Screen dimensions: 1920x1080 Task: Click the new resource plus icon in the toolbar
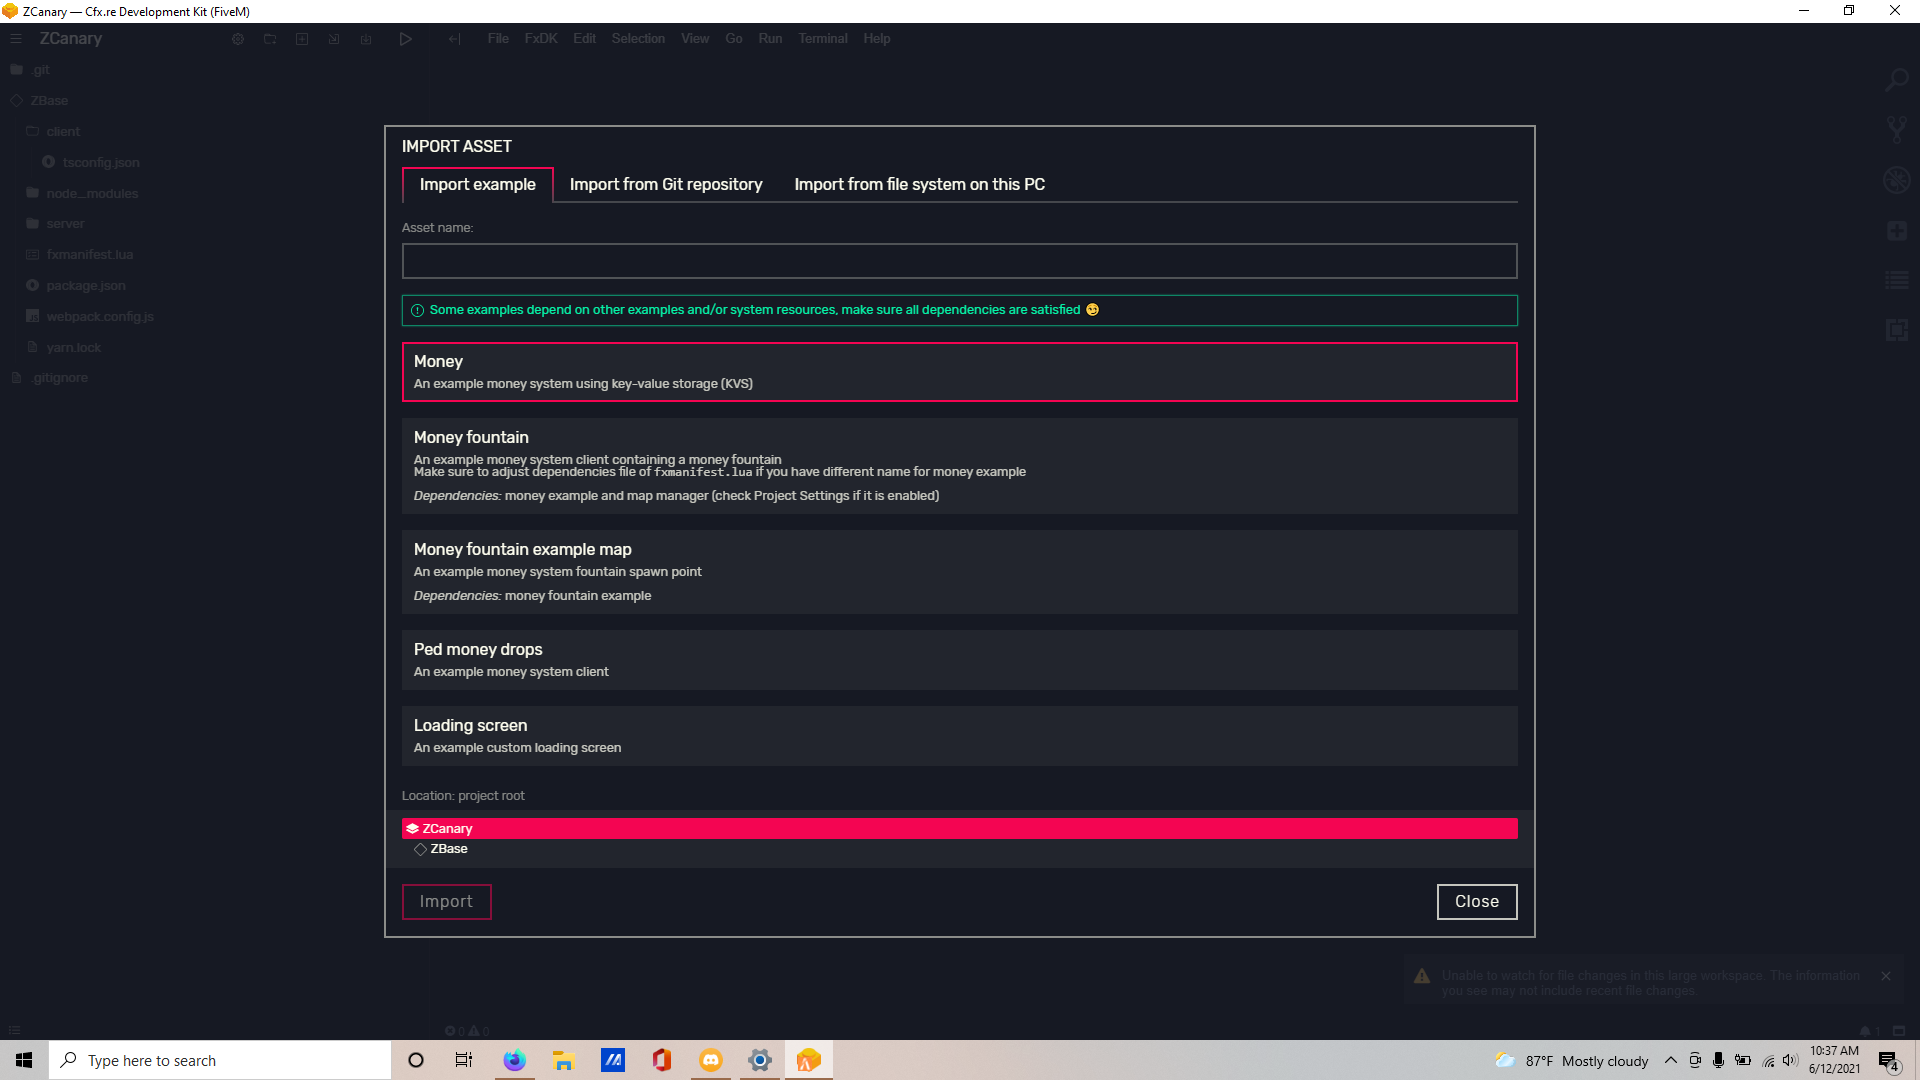302,38
